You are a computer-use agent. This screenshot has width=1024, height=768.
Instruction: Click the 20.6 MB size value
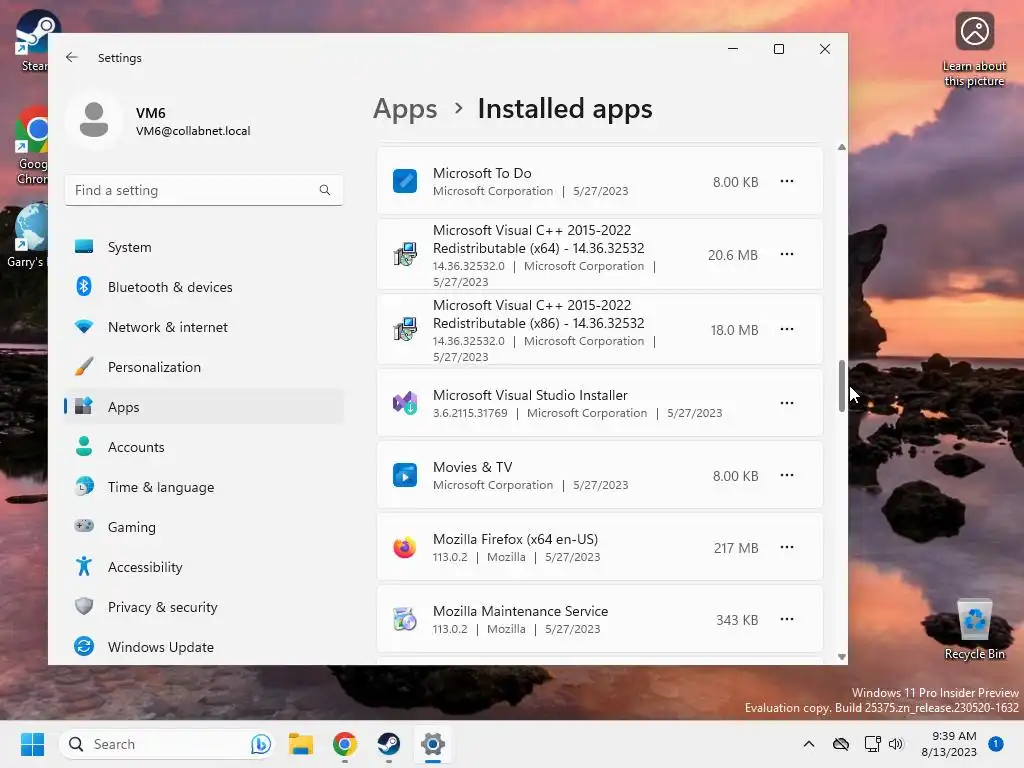point(733,255)
